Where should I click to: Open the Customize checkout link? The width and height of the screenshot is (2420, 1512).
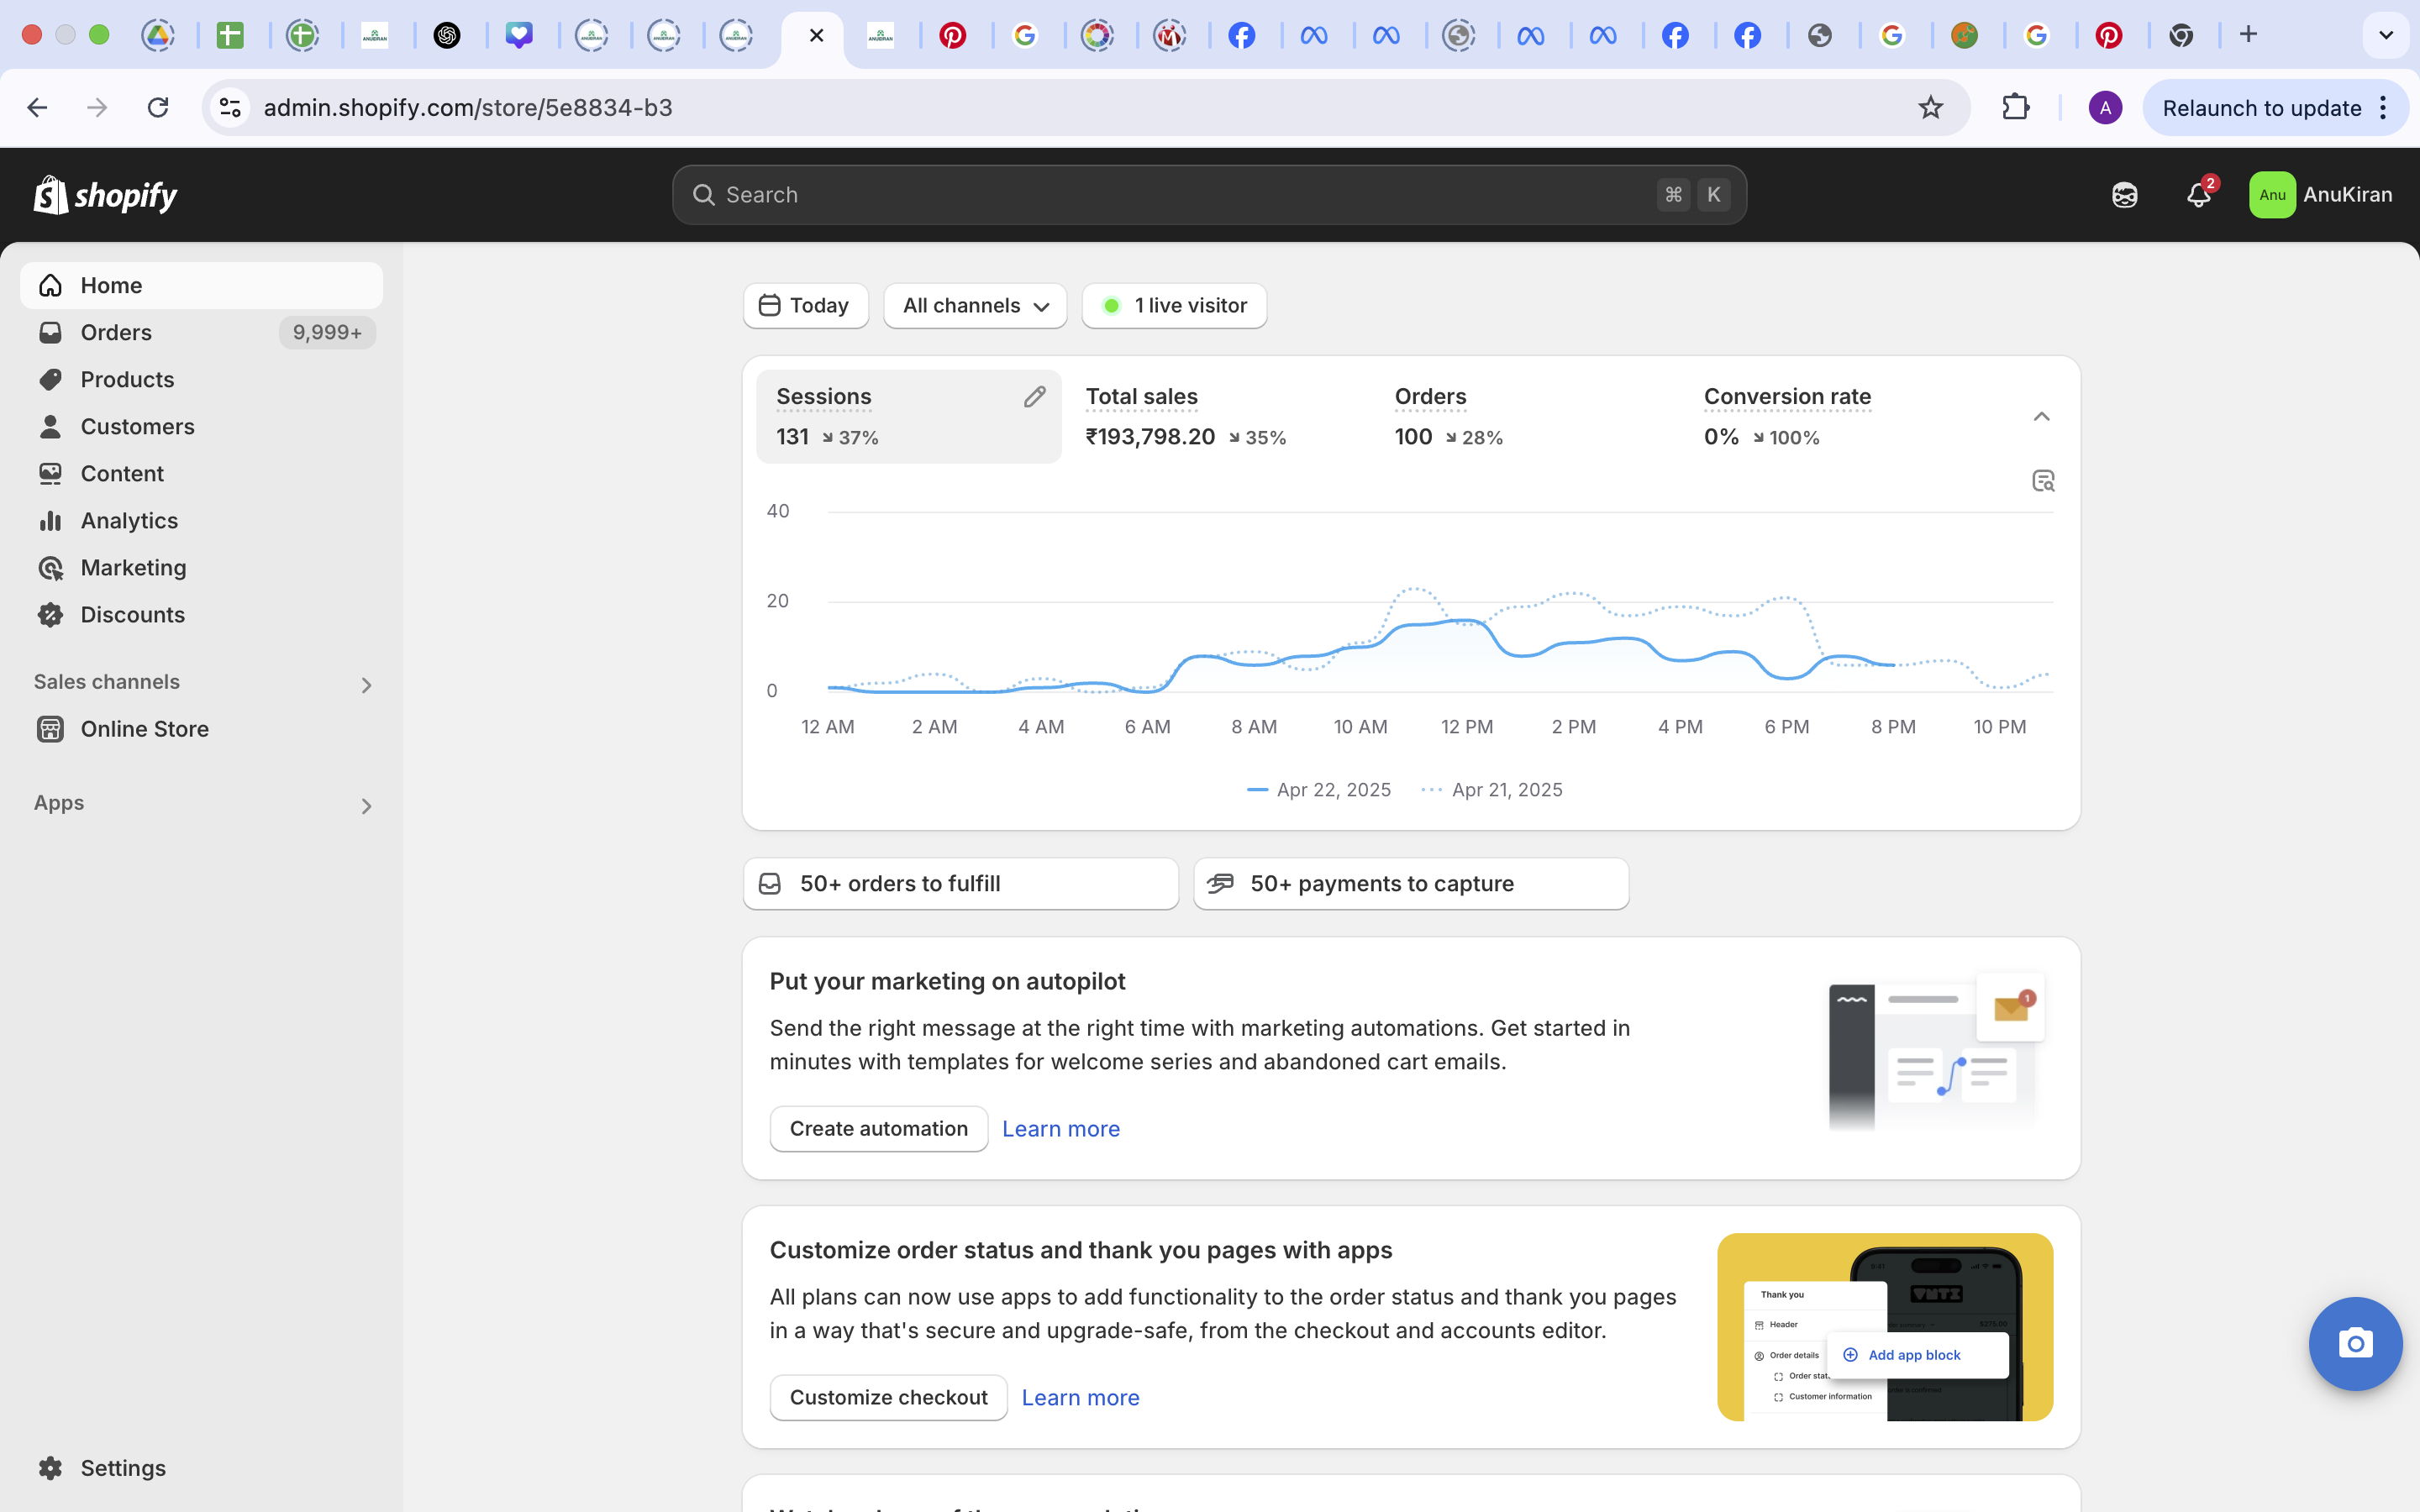click(887, 1397)
